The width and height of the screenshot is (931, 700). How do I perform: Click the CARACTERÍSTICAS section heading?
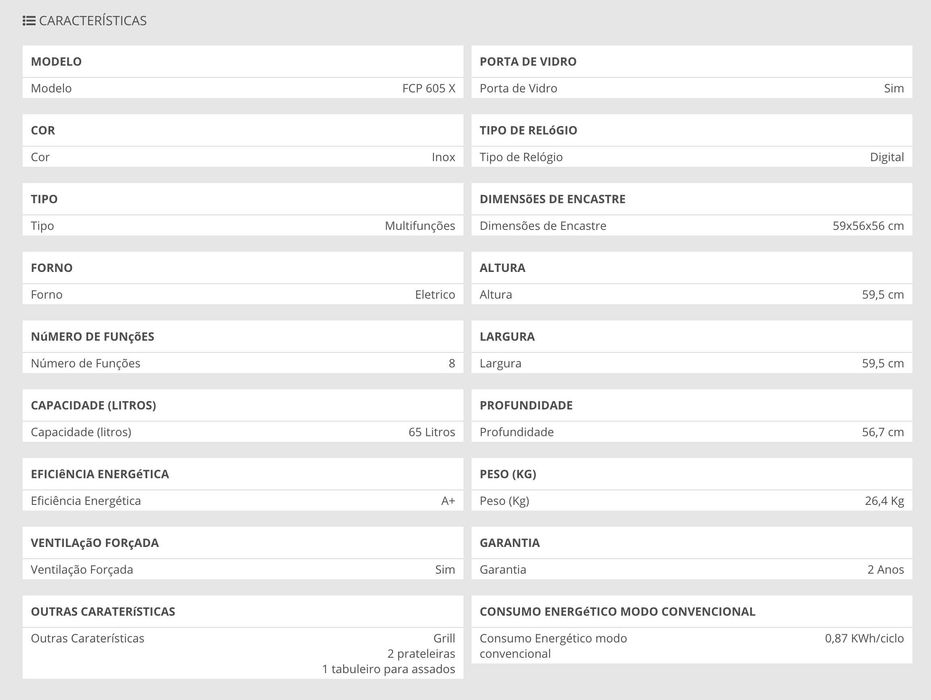pos(92,20)
